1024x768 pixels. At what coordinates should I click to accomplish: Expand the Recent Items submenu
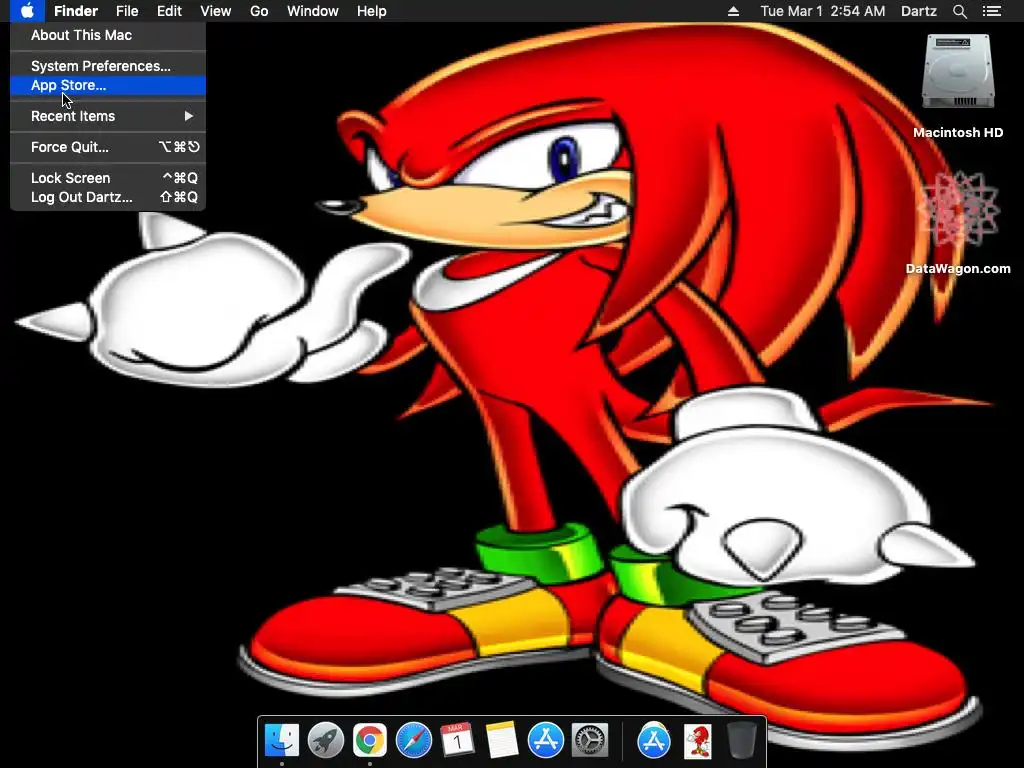pyautogui.click(x=108, y=116)
